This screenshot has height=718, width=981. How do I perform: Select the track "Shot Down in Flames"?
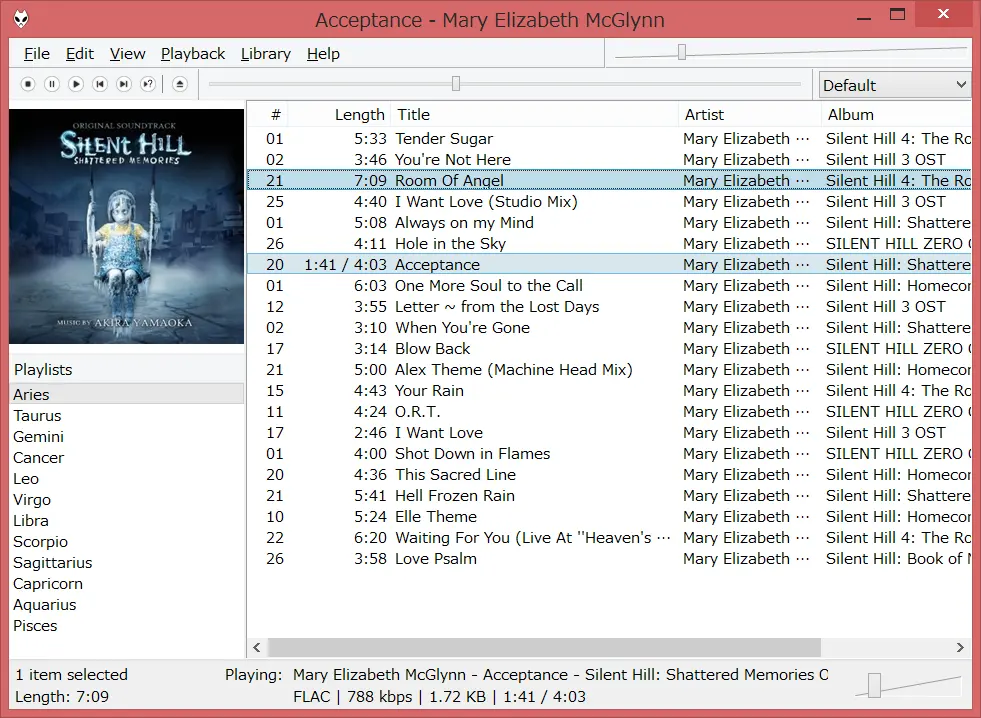click(x=609, y=453)
